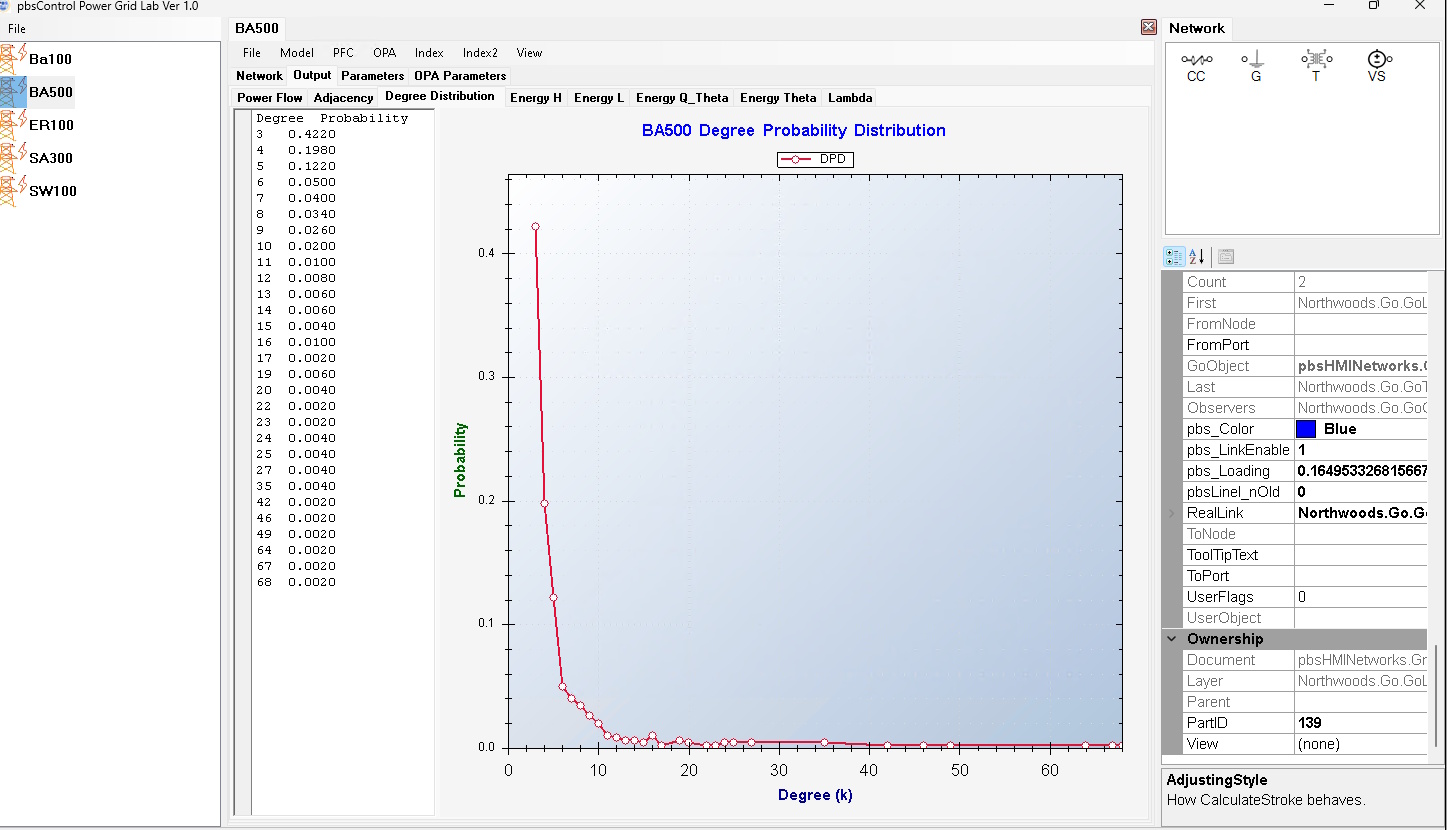Viewport: 1447px width, 830px height.
Task: Switch to the OPA Parameters tab
Action: point(460,76)
